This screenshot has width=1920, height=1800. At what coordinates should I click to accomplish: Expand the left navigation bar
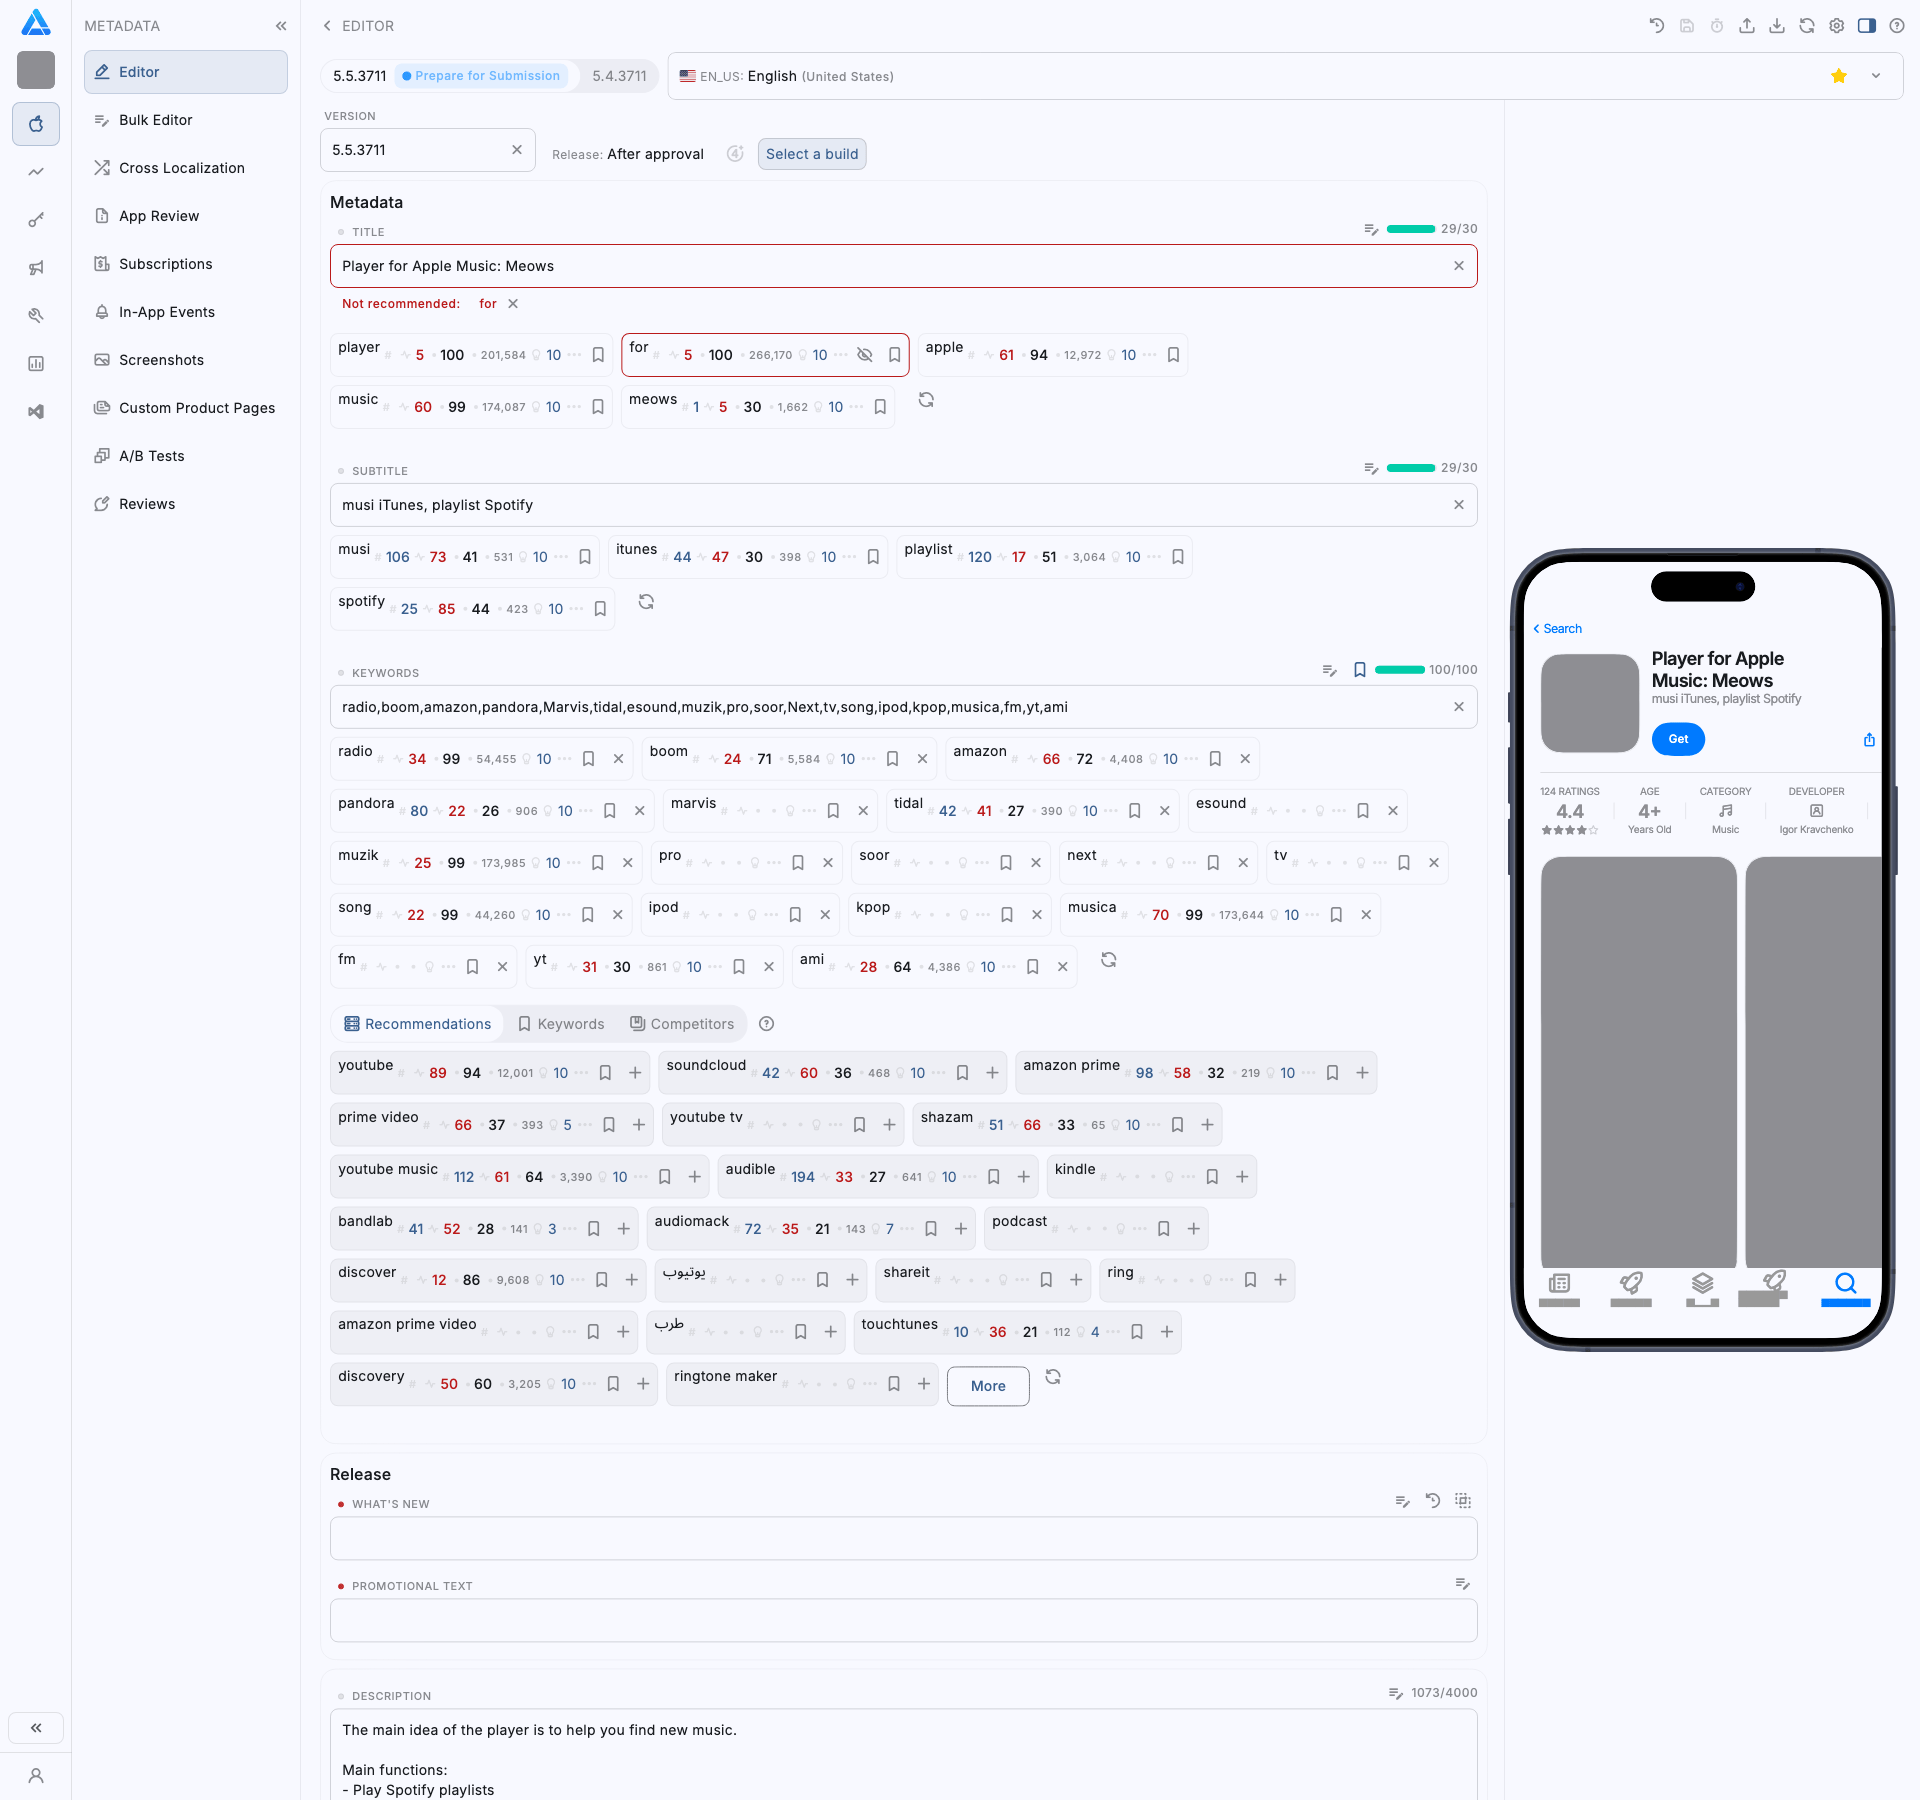(36, 1727)
